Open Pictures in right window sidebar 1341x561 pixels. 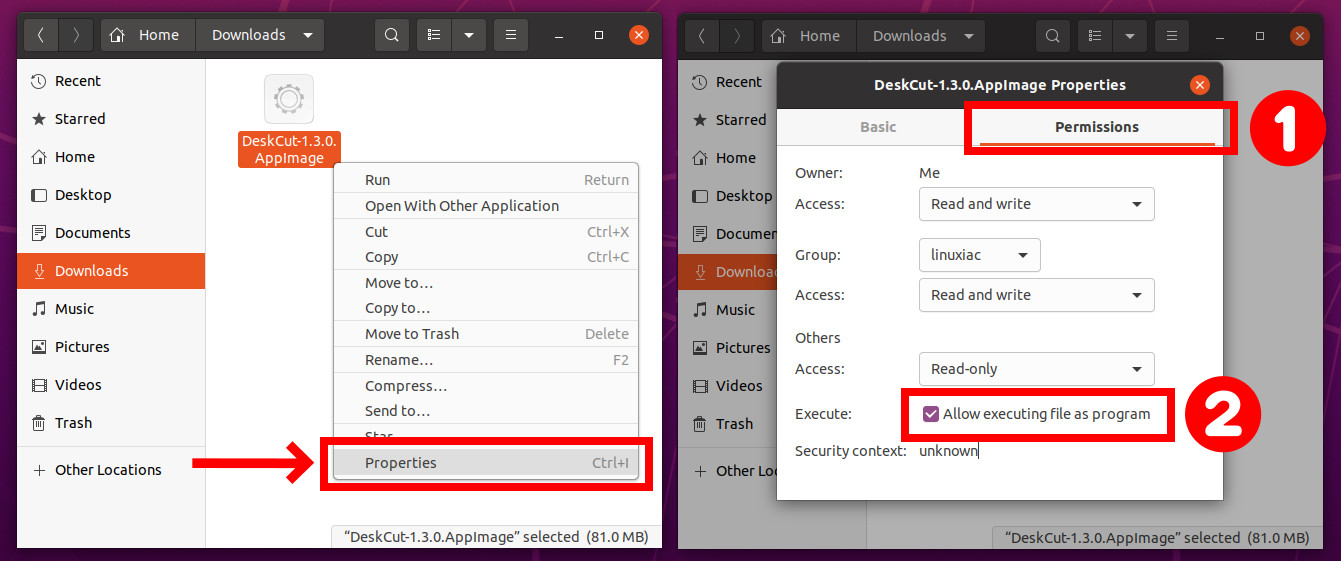pyautogui.click(x=728, y=348)
